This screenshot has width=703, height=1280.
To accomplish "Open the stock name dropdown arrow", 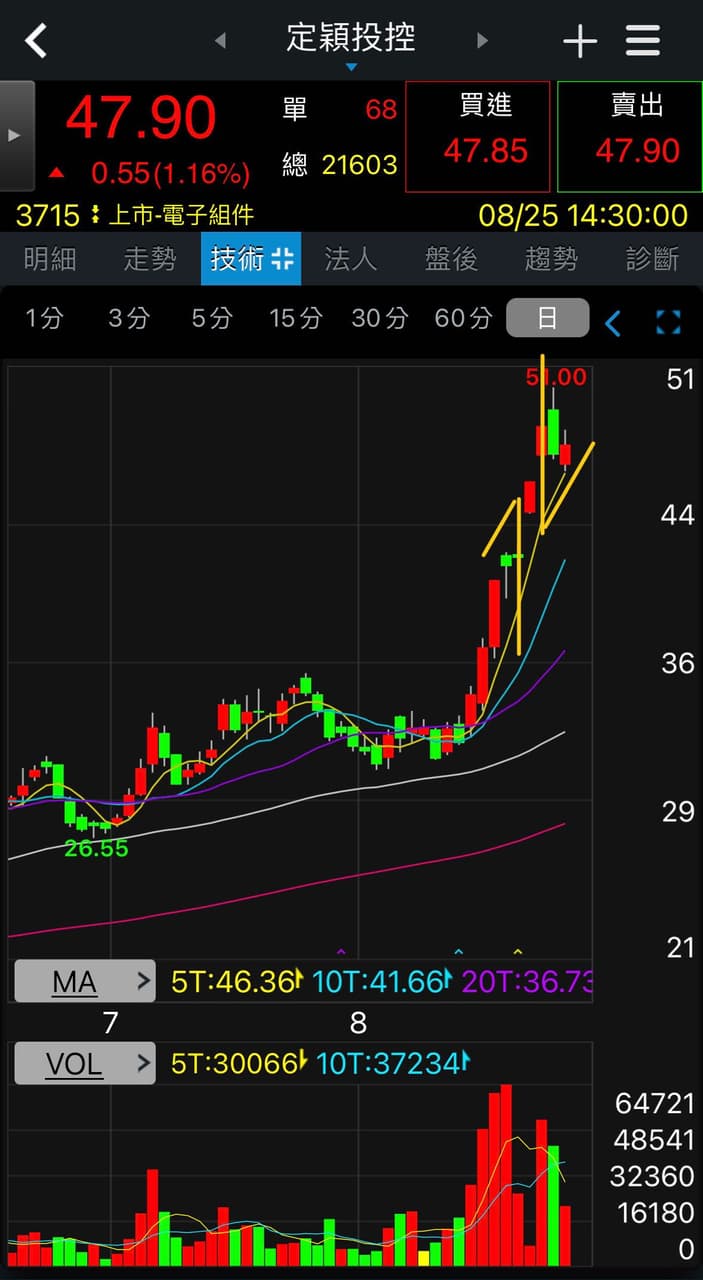I will coord(351,68).
